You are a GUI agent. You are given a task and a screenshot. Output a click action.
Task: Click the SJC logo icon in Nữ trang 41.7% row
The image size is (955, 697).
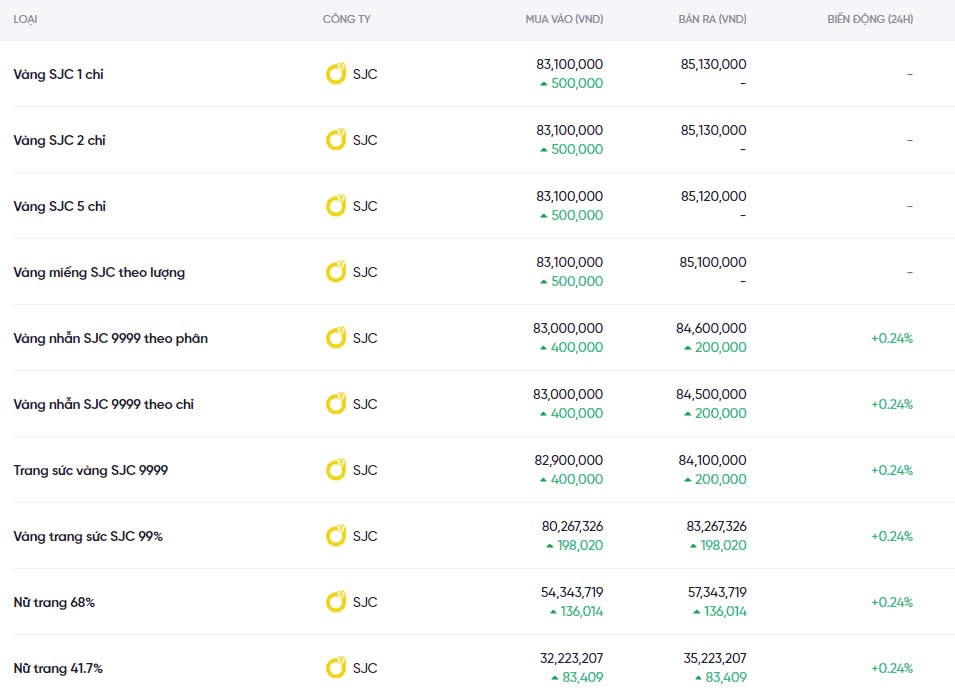(x=336, y=668)
